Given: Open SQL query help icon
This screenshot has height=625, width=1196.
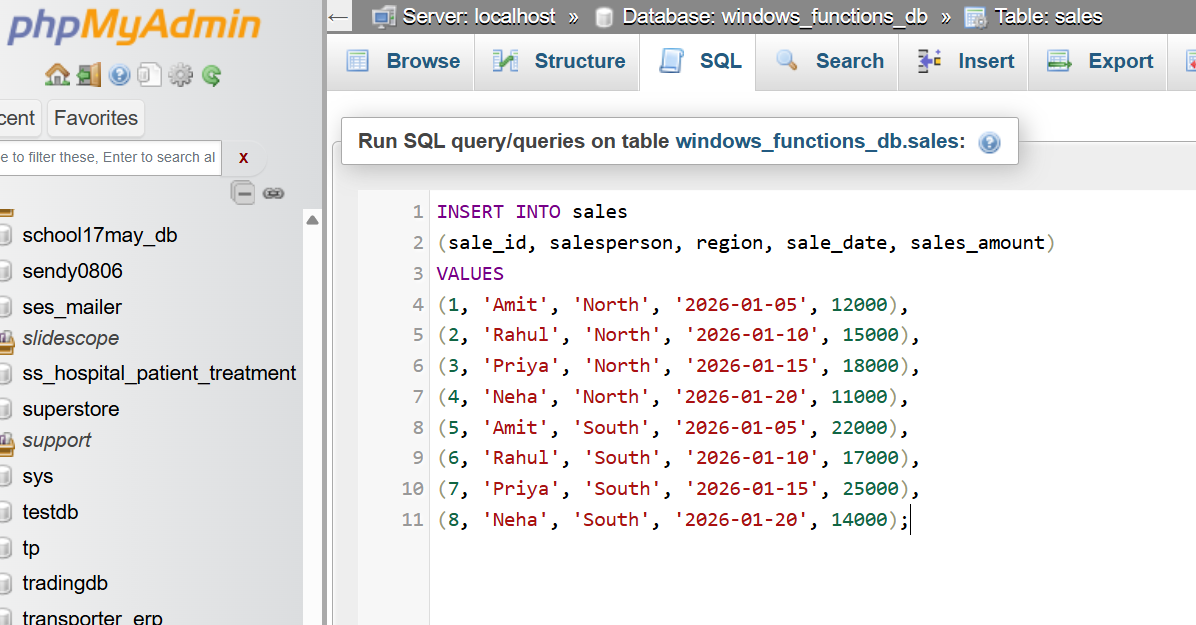Looking at the screenshot, I should click(x=989, y=143).
